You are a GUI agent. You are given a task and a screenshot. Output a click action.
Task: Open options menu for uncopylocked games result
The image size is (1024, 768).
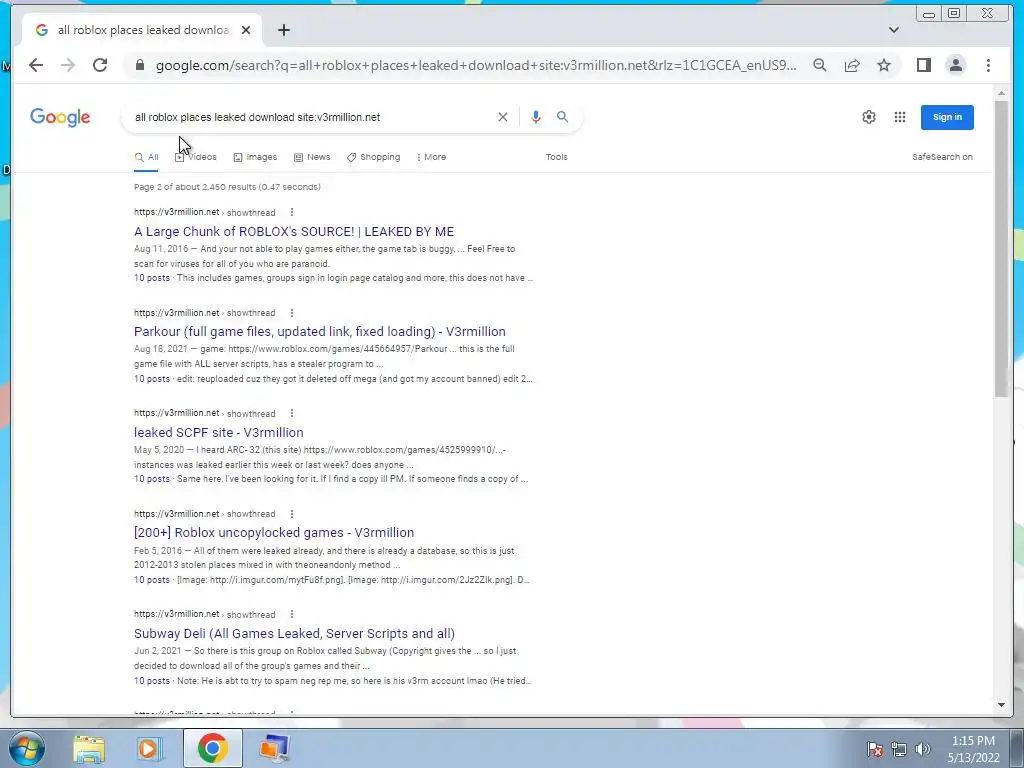coord(292,514)
